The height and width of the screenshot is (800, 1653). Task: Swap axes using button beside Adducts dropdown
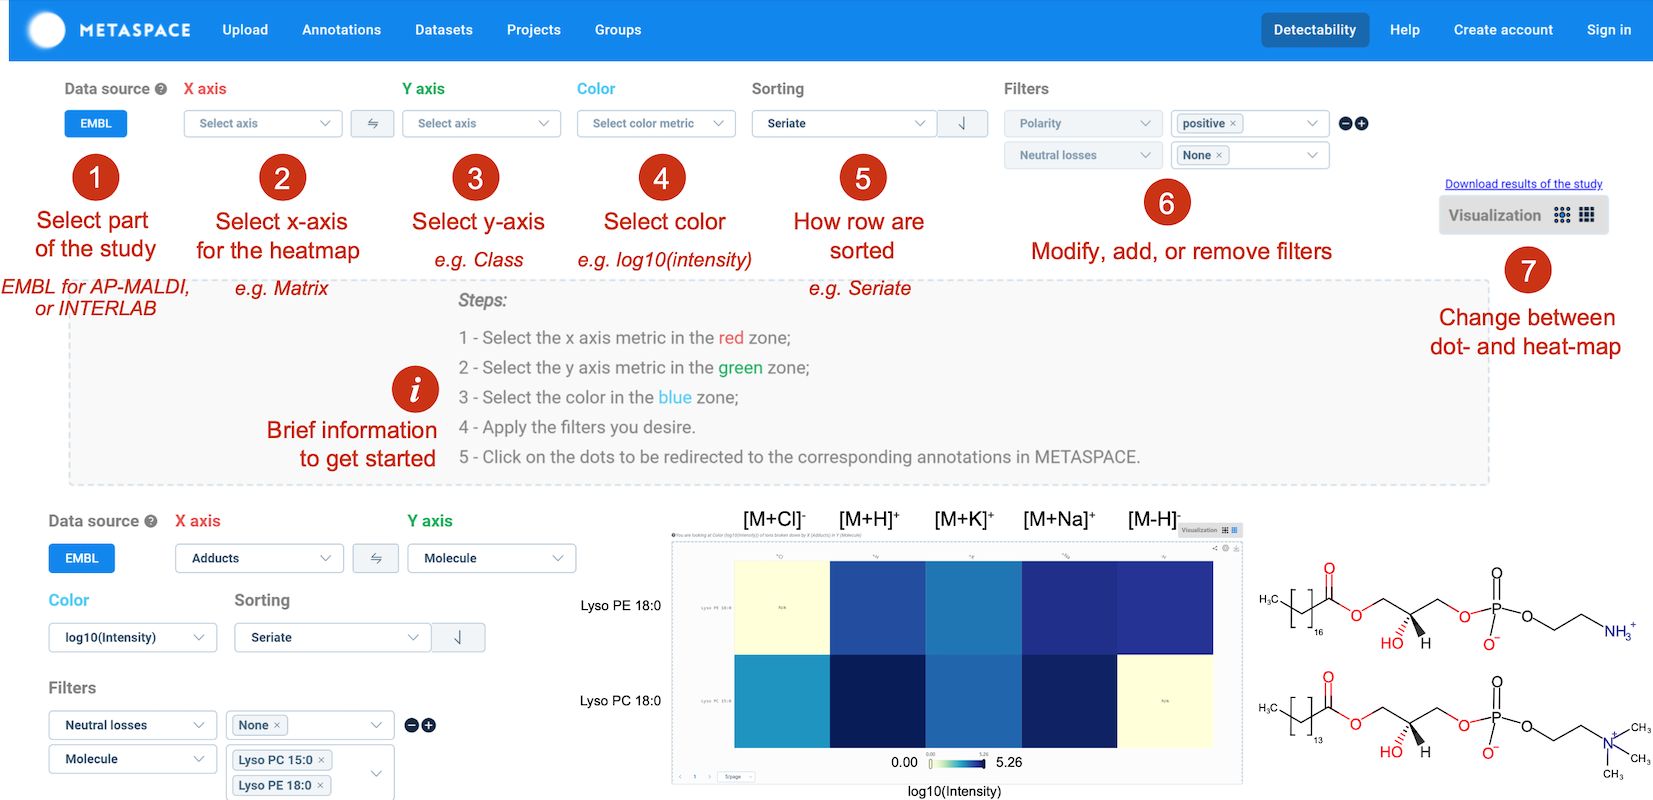[376, 558]
